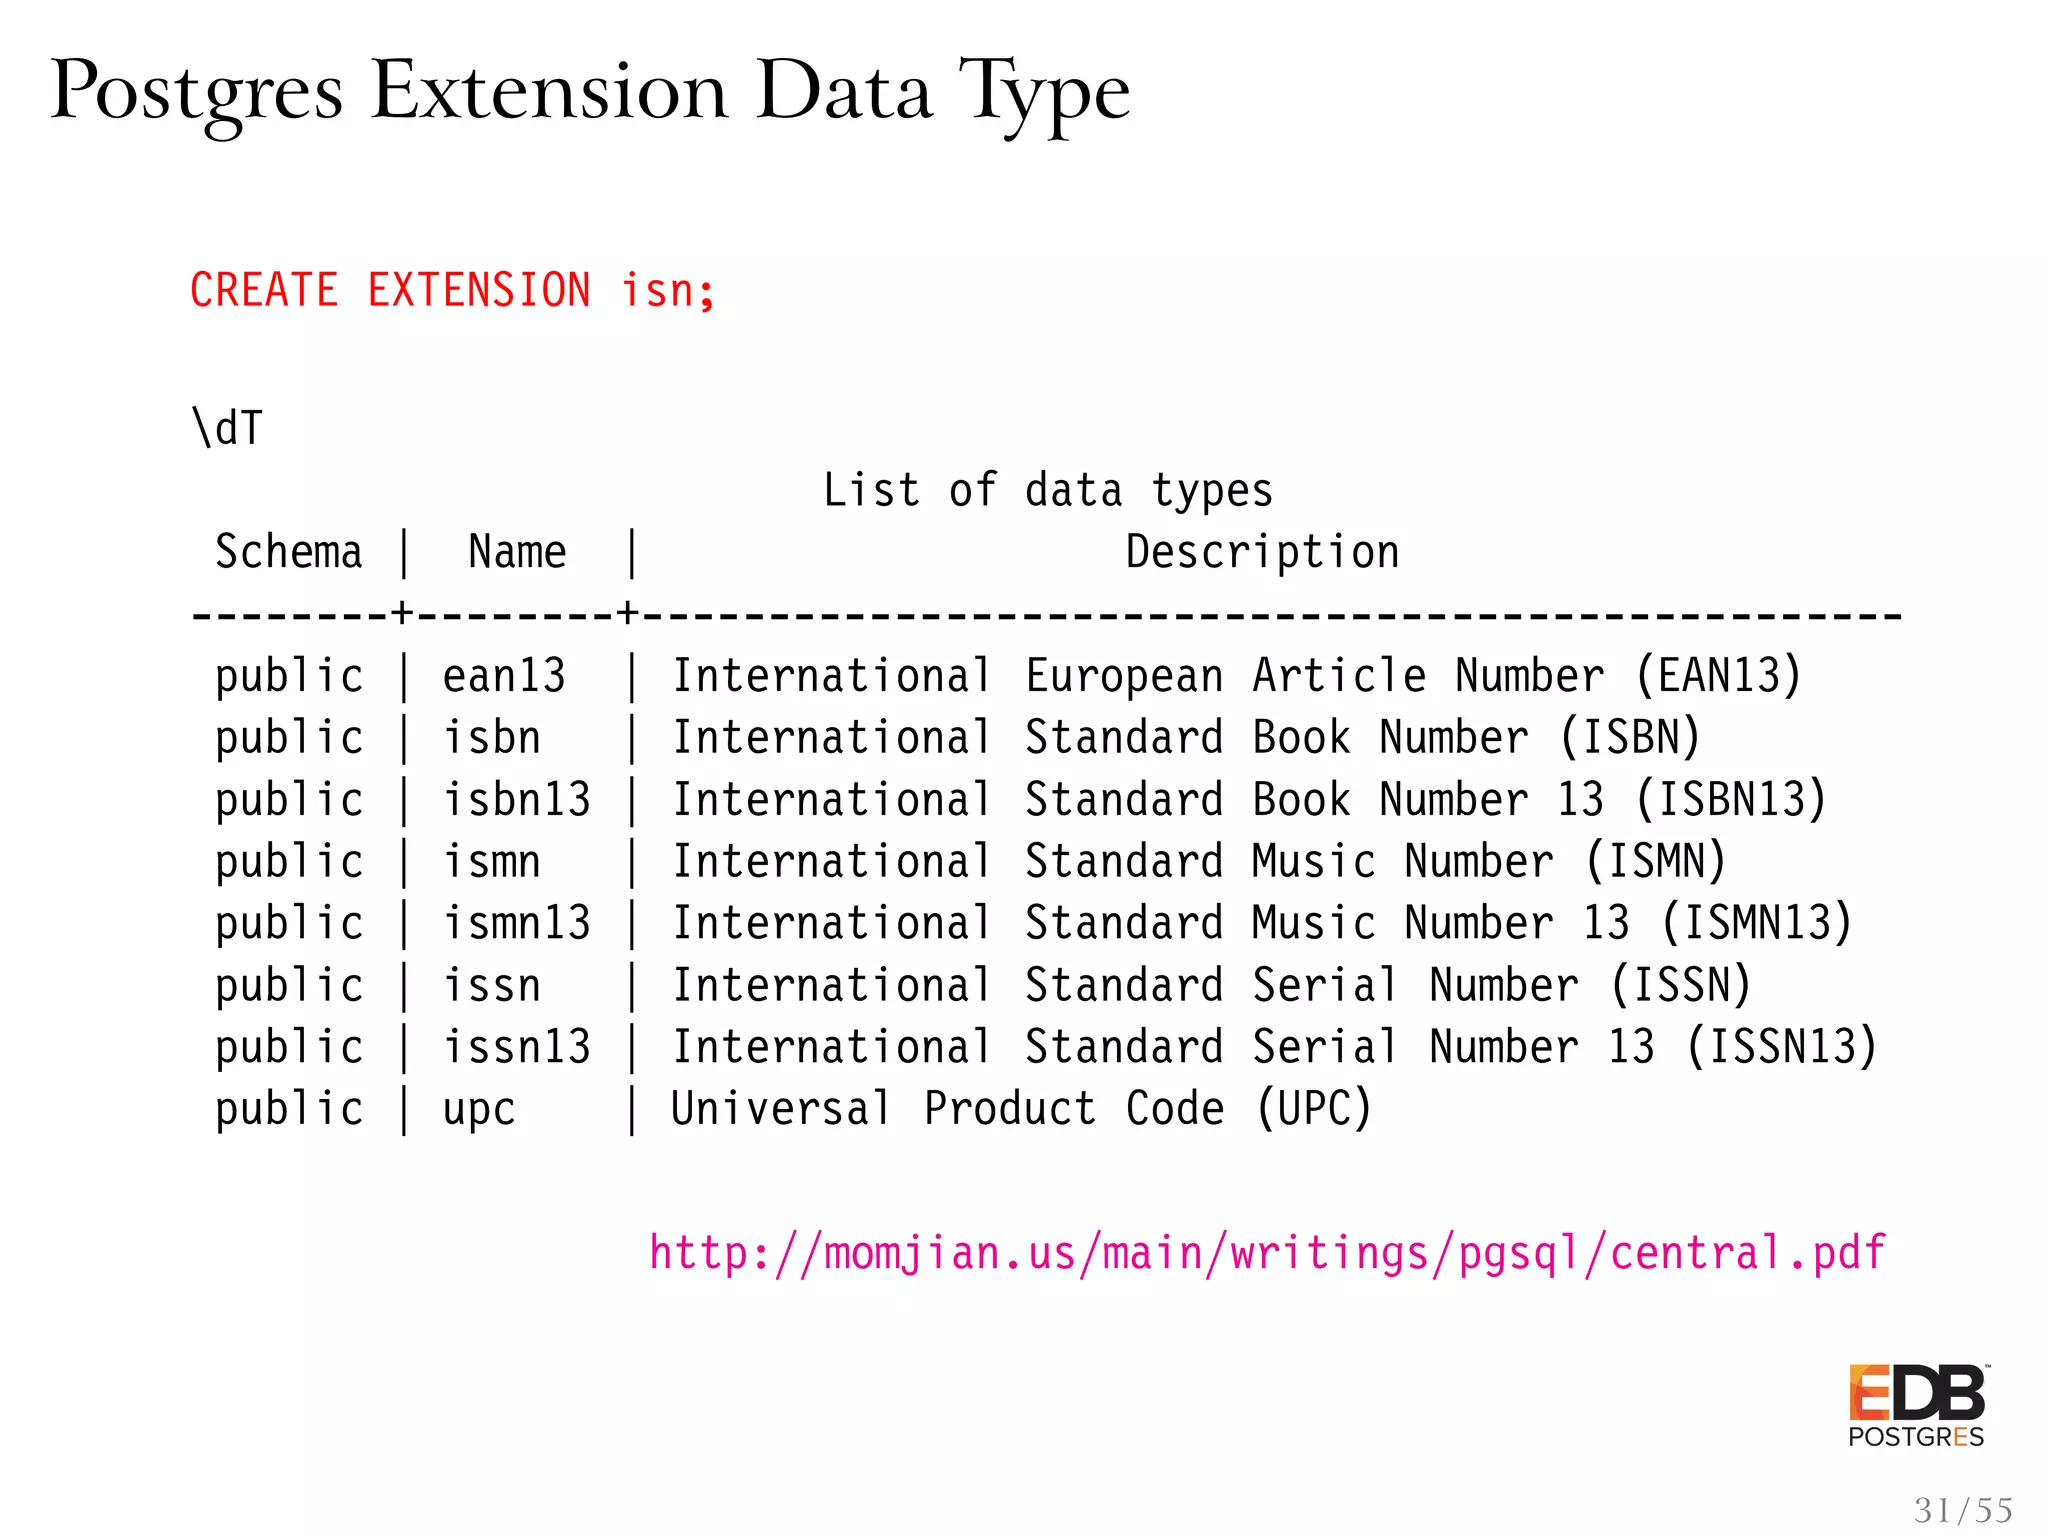
Task: Click the momjian.us central.pdf link
Action: point(1267,1254)
